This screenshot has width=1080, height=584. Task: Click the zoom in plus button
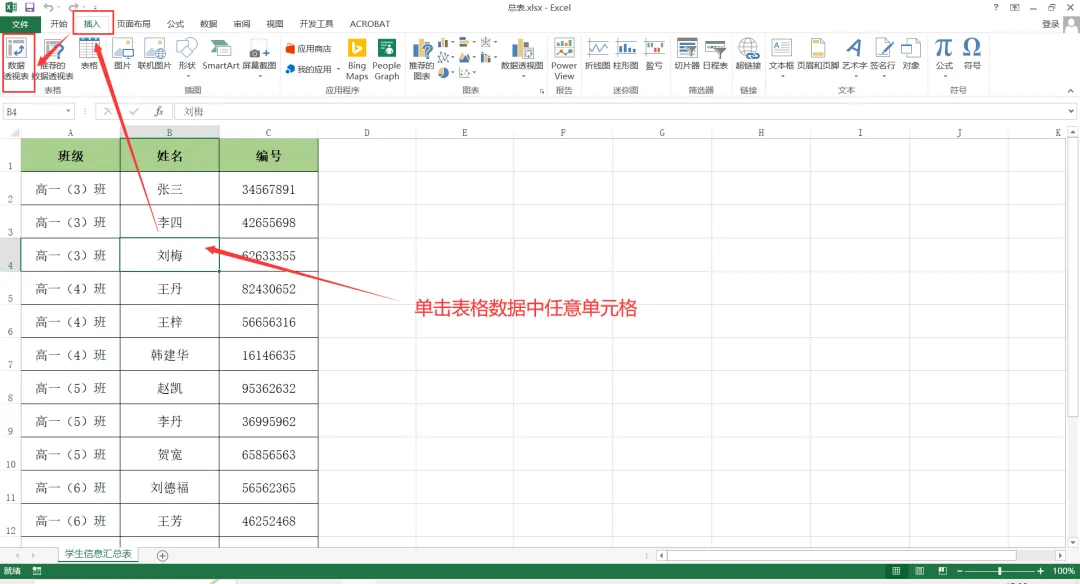click(x=1041, y=571)
